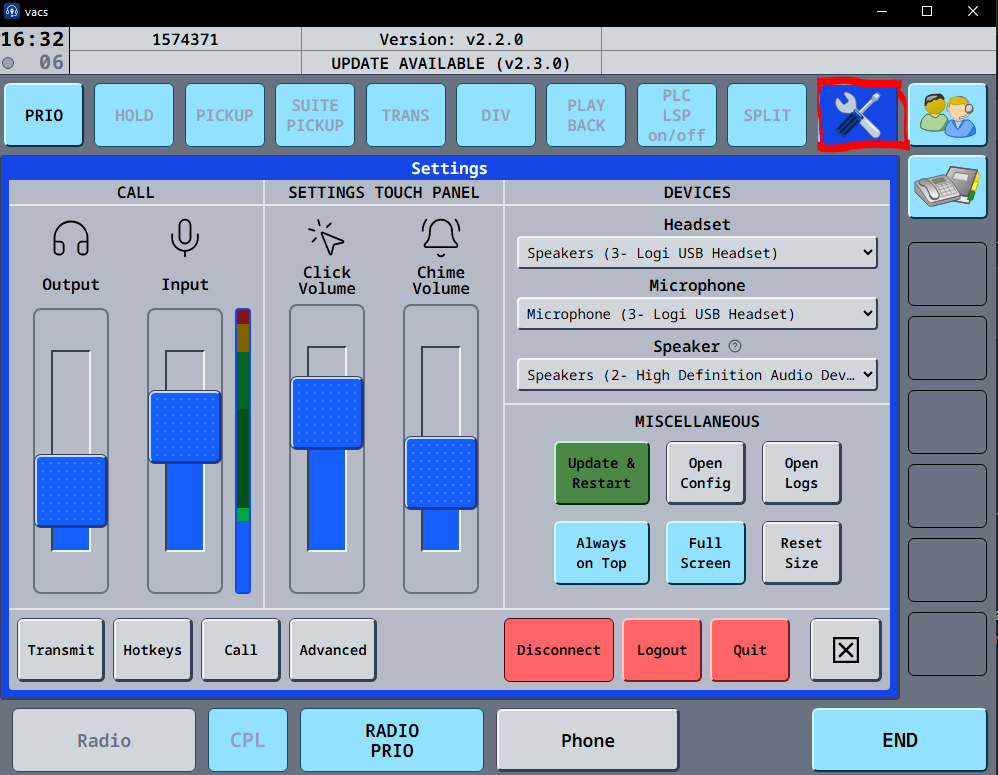Switch to the Radio page
The width and height of the screenshot is (998, 775).
click(x=104, y=741)
